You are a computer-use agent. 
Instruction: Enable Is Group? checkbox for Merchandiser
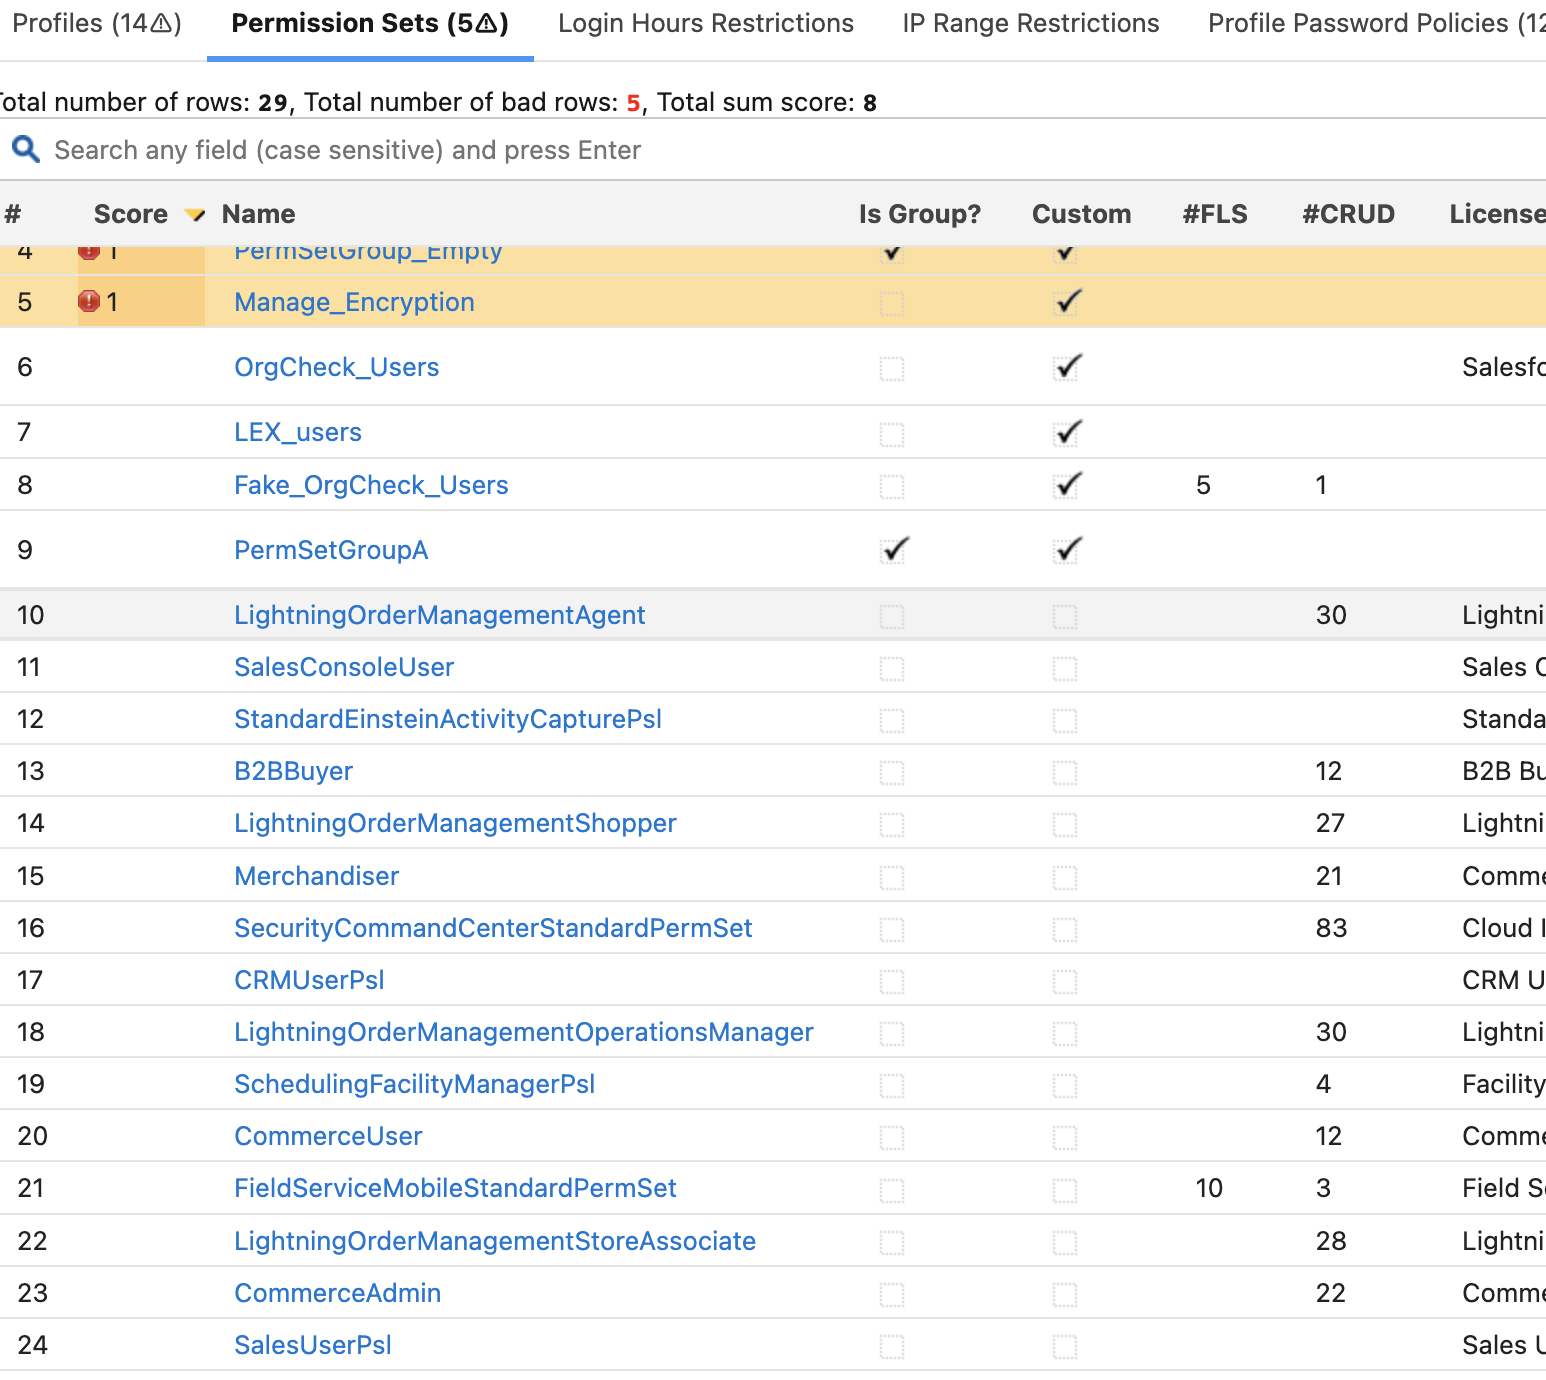pos(893,876)
